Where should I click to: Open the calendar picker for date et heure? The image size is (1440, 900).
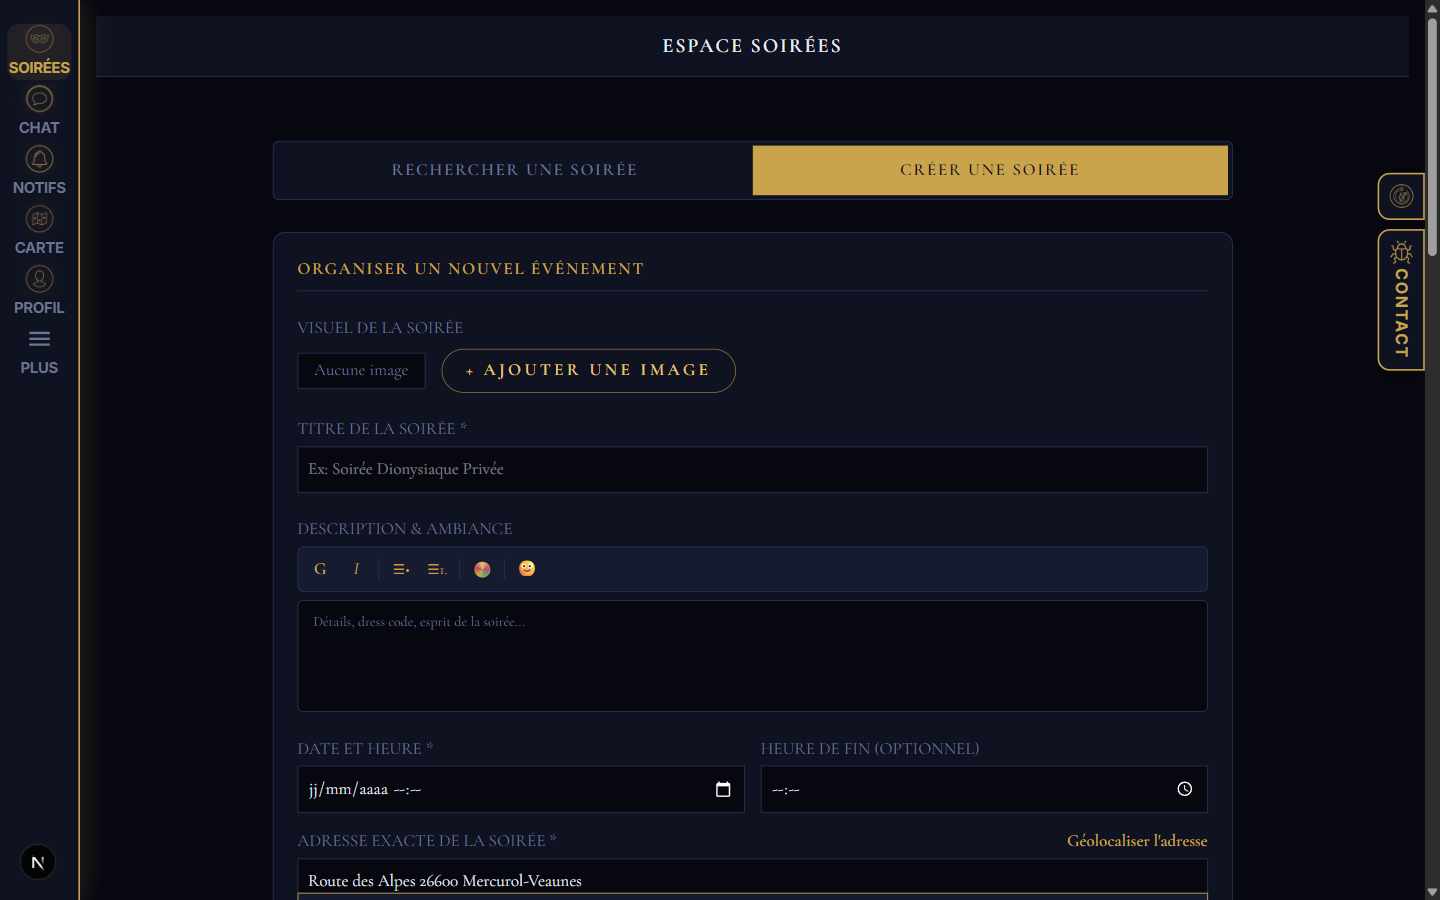coord(723,789)
